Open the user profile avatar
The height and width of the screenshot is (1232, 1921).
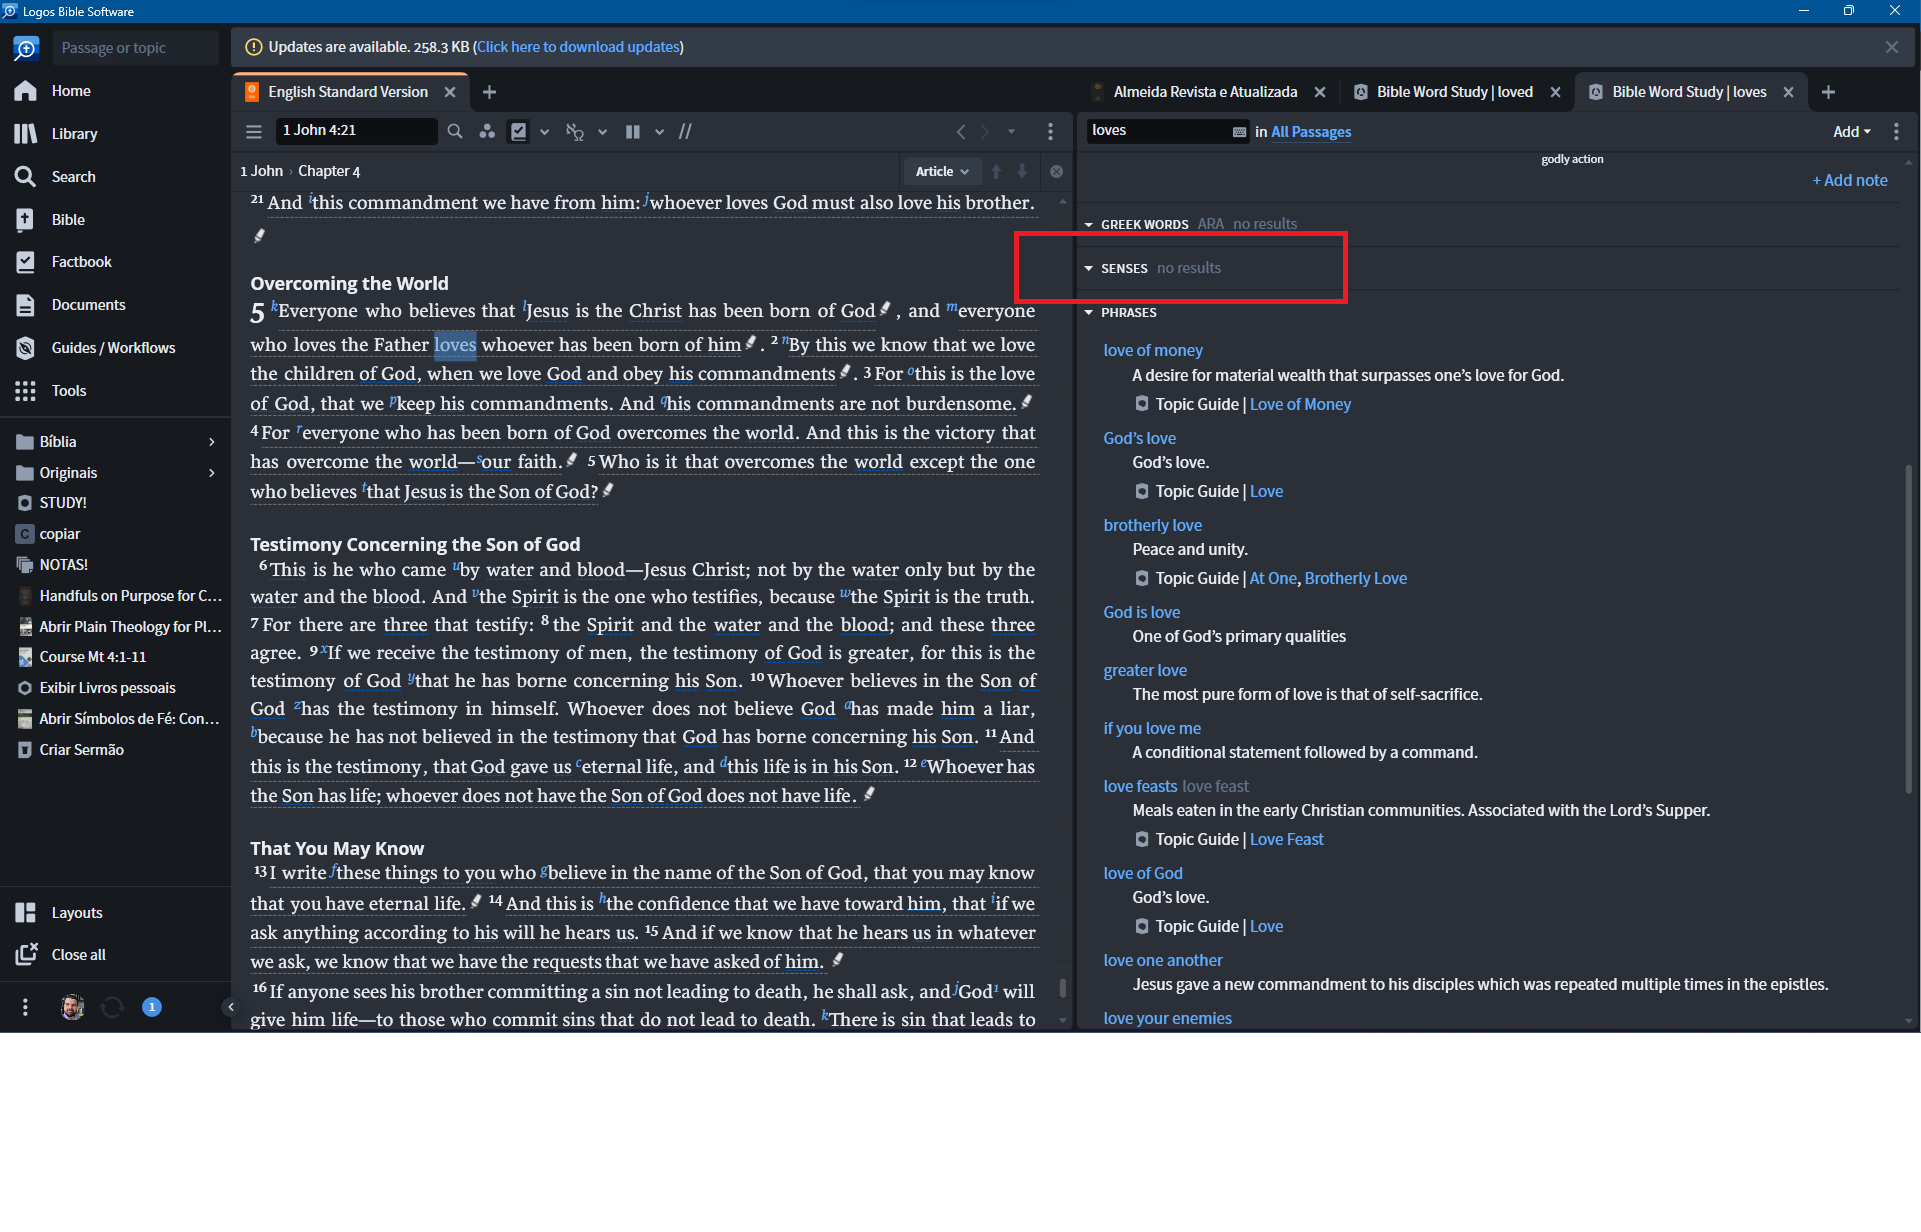point(72,1007)
